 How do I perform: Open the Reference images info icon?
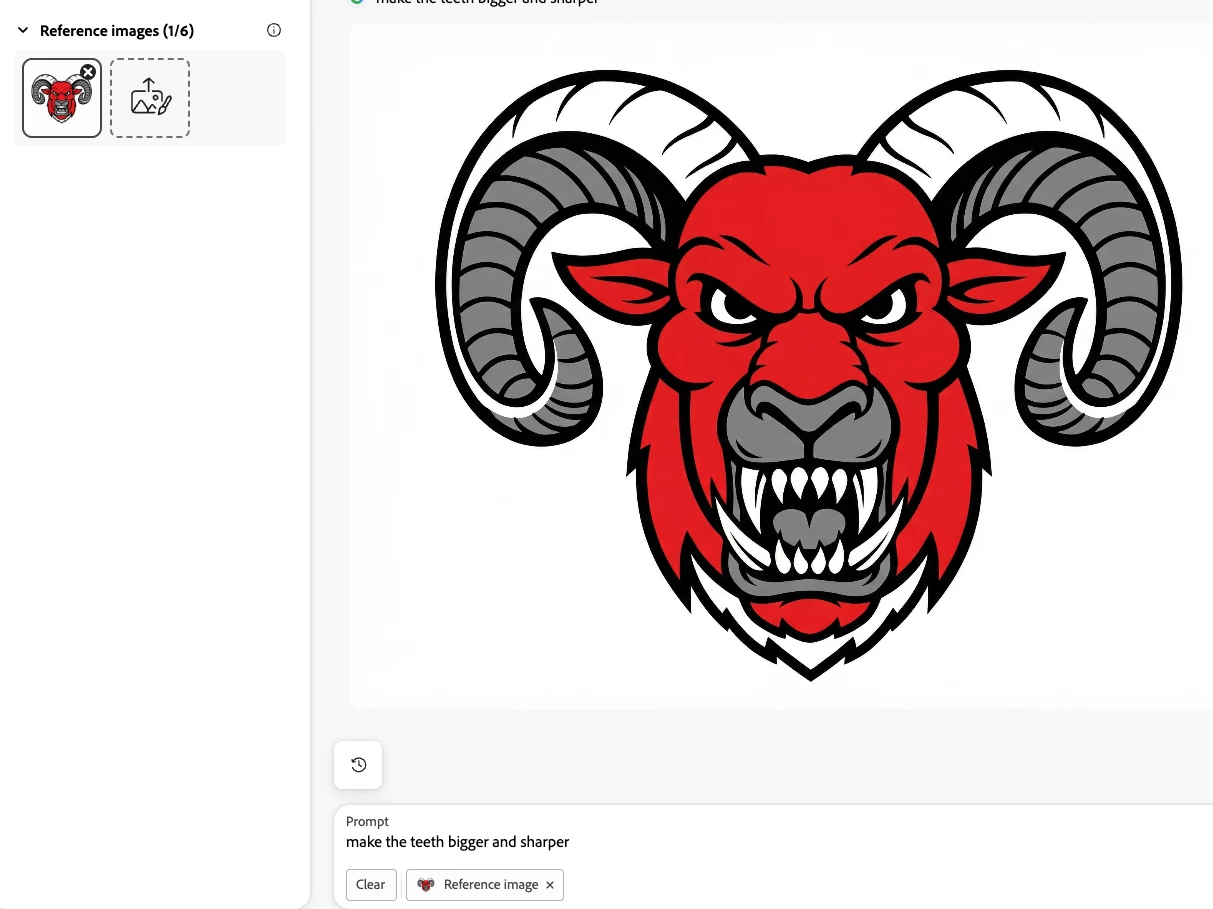coord(274,30)
